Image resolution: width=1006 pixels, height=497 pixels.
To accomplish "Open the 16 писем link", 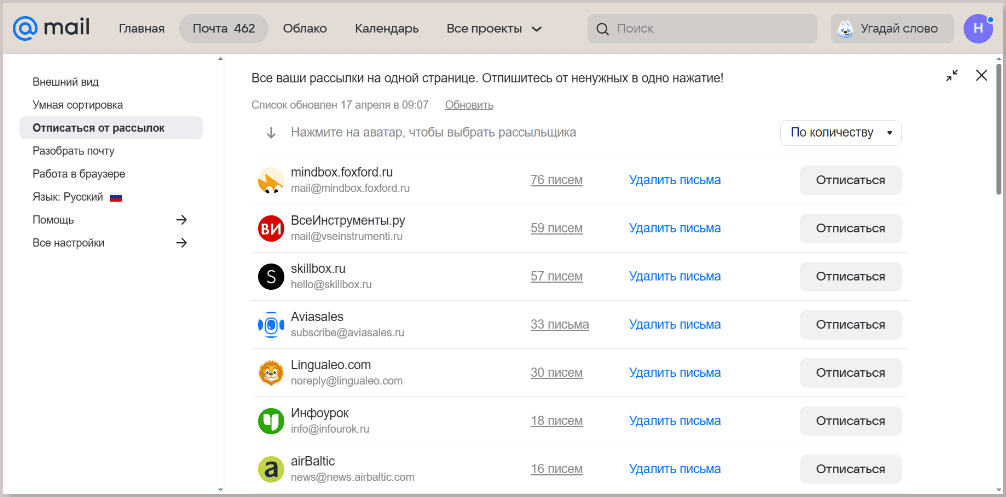I will pos(556,469).
